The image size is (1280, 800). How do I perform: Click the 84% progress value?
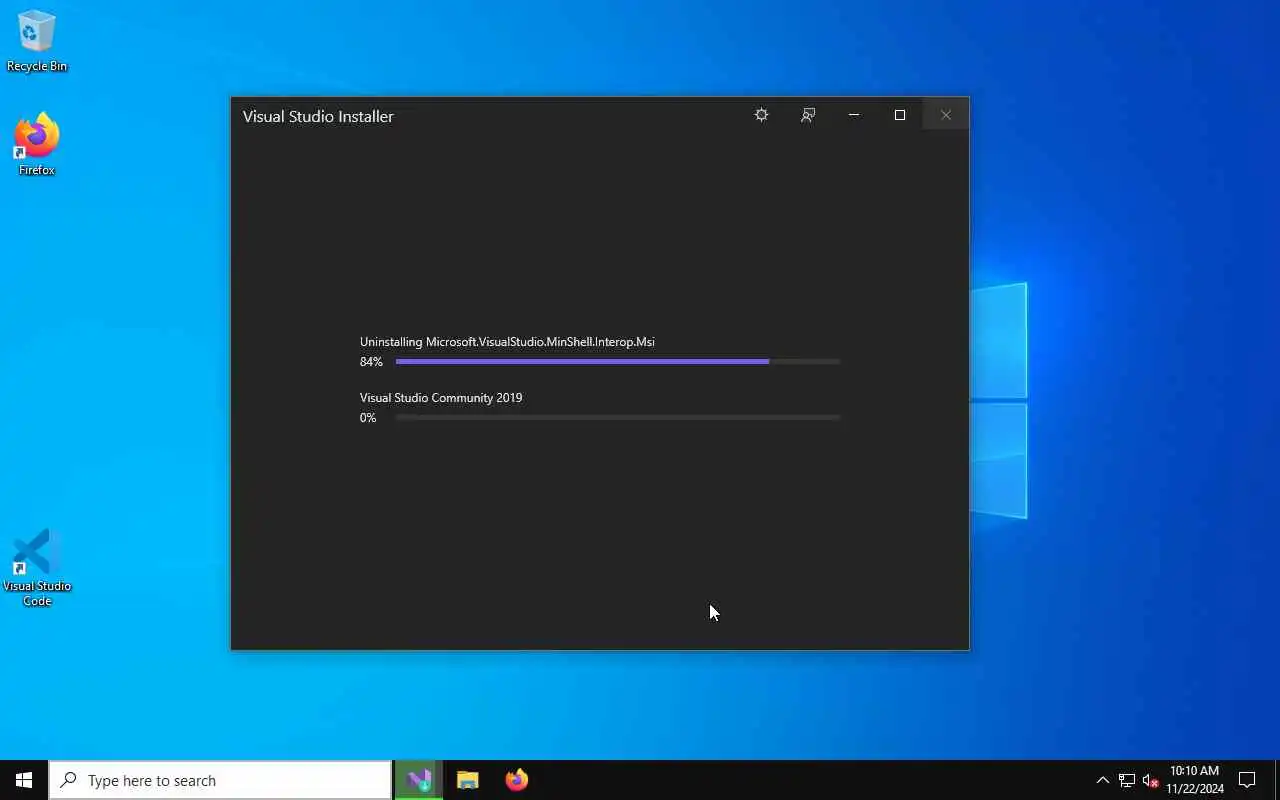[x=371, y=362]
